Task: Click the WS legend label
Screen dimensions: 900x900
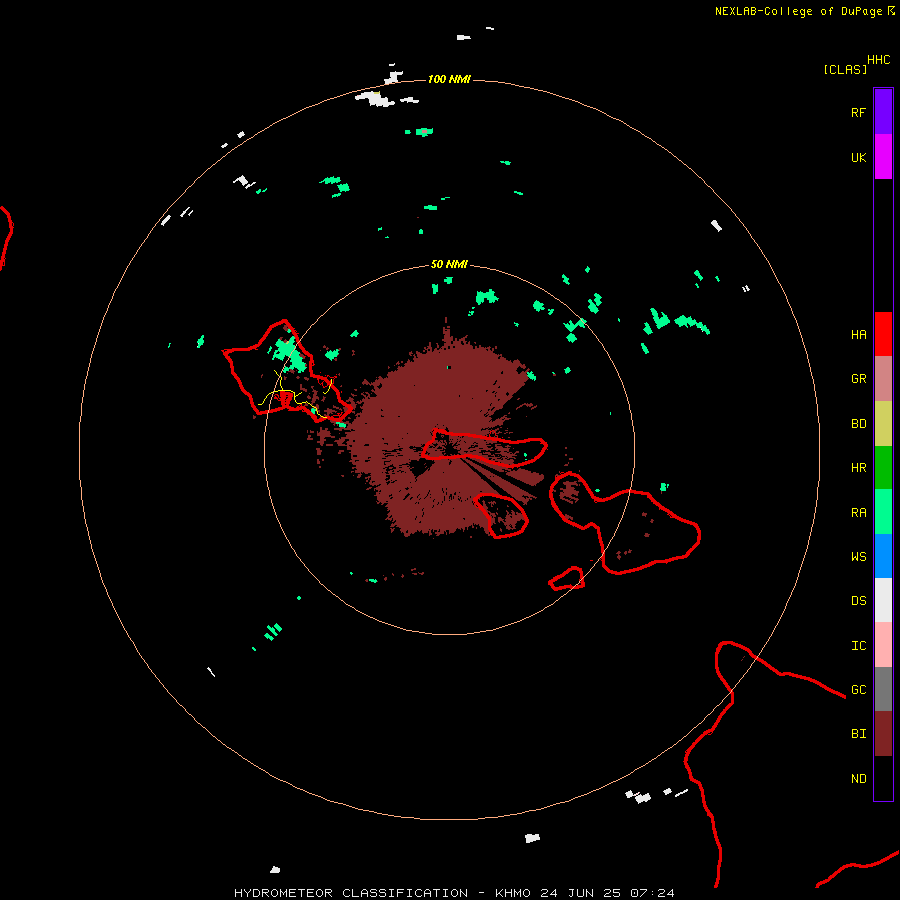Action: click(x=858, y=557)
